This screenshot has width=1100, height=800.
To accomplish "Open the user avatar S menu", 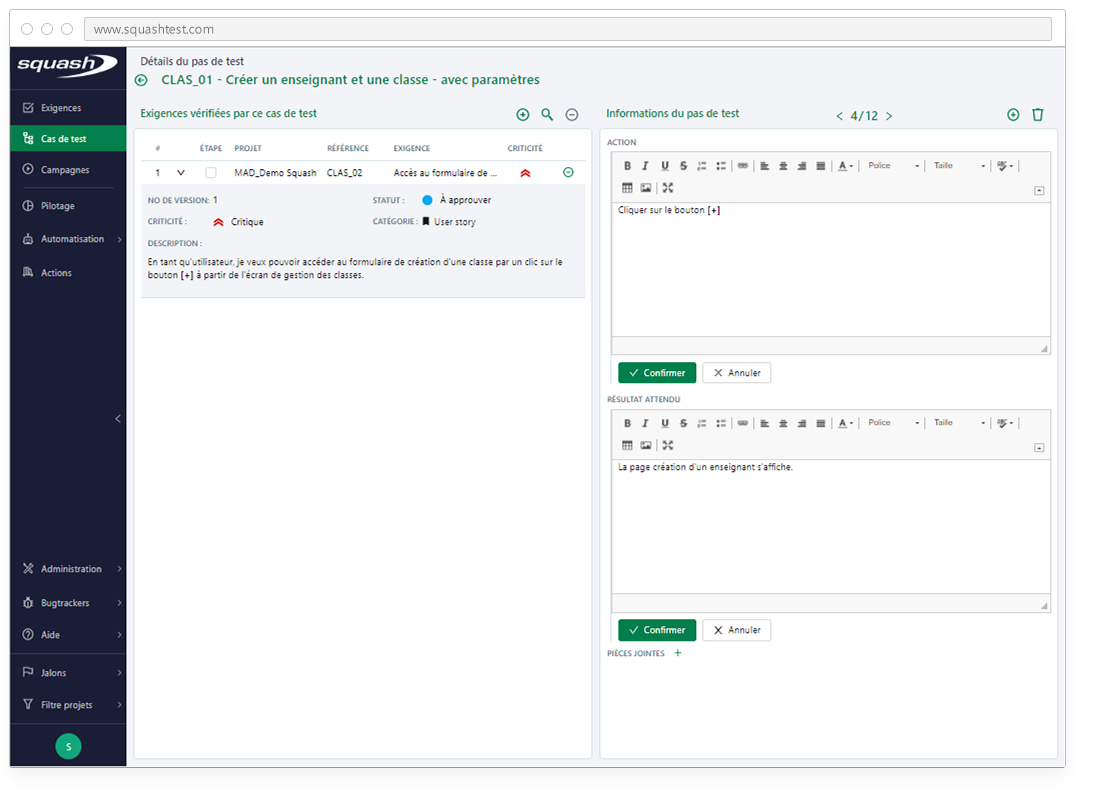I will (68, 747).
